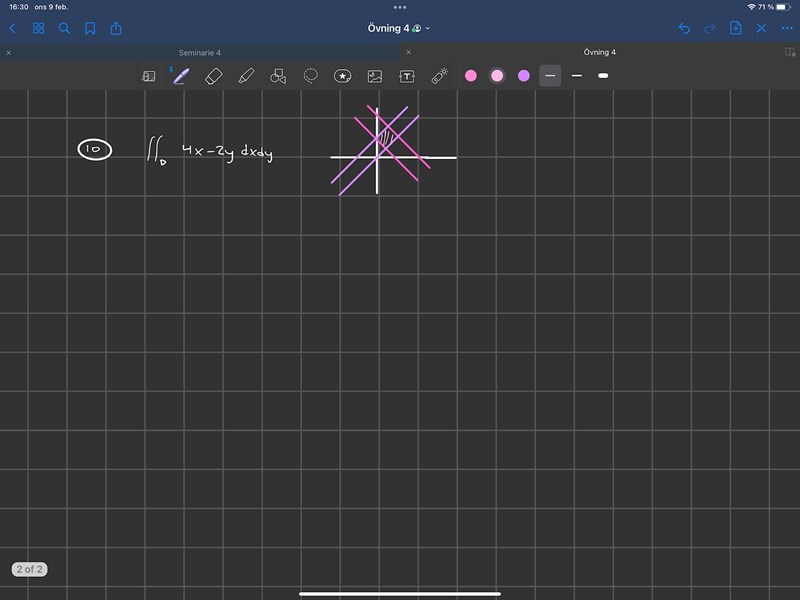Viewport: 800px width, 600px height.
Task: Switch to the Seminarie 4 tab
Action: (x=199, y=52)
